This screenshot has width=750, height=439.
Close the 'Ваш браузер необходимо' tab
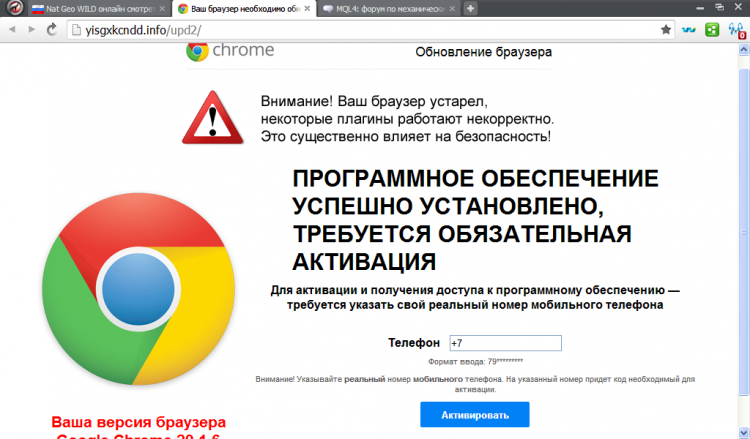(308, 9)
